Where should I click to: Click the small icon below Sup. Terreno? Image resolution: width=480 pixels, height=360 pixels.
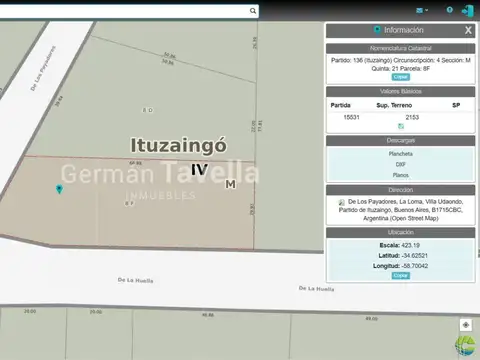401,126
